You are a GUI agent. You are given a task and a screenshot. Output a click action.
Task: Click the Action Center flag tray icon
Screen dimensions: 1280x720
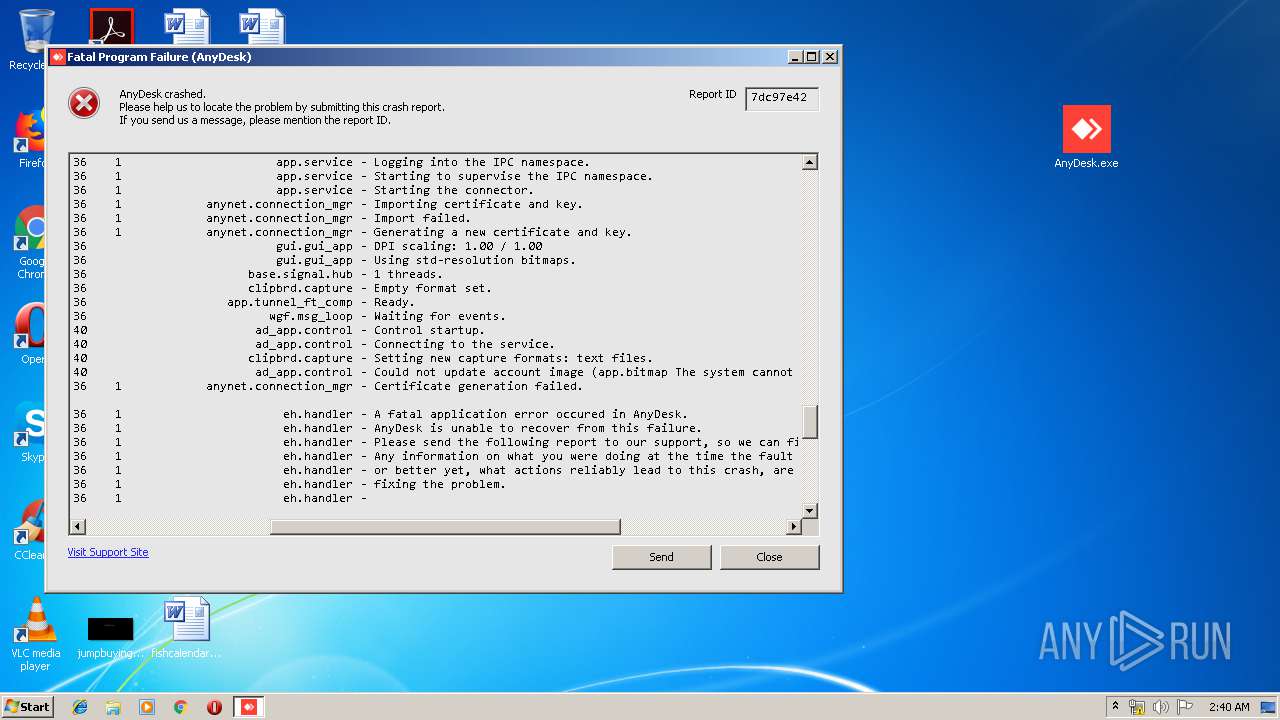[x=1185, y=707]
